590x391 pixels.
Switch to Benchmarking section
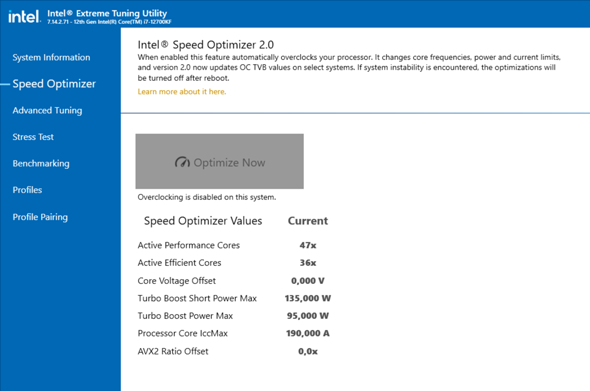(x=41, y=163)
